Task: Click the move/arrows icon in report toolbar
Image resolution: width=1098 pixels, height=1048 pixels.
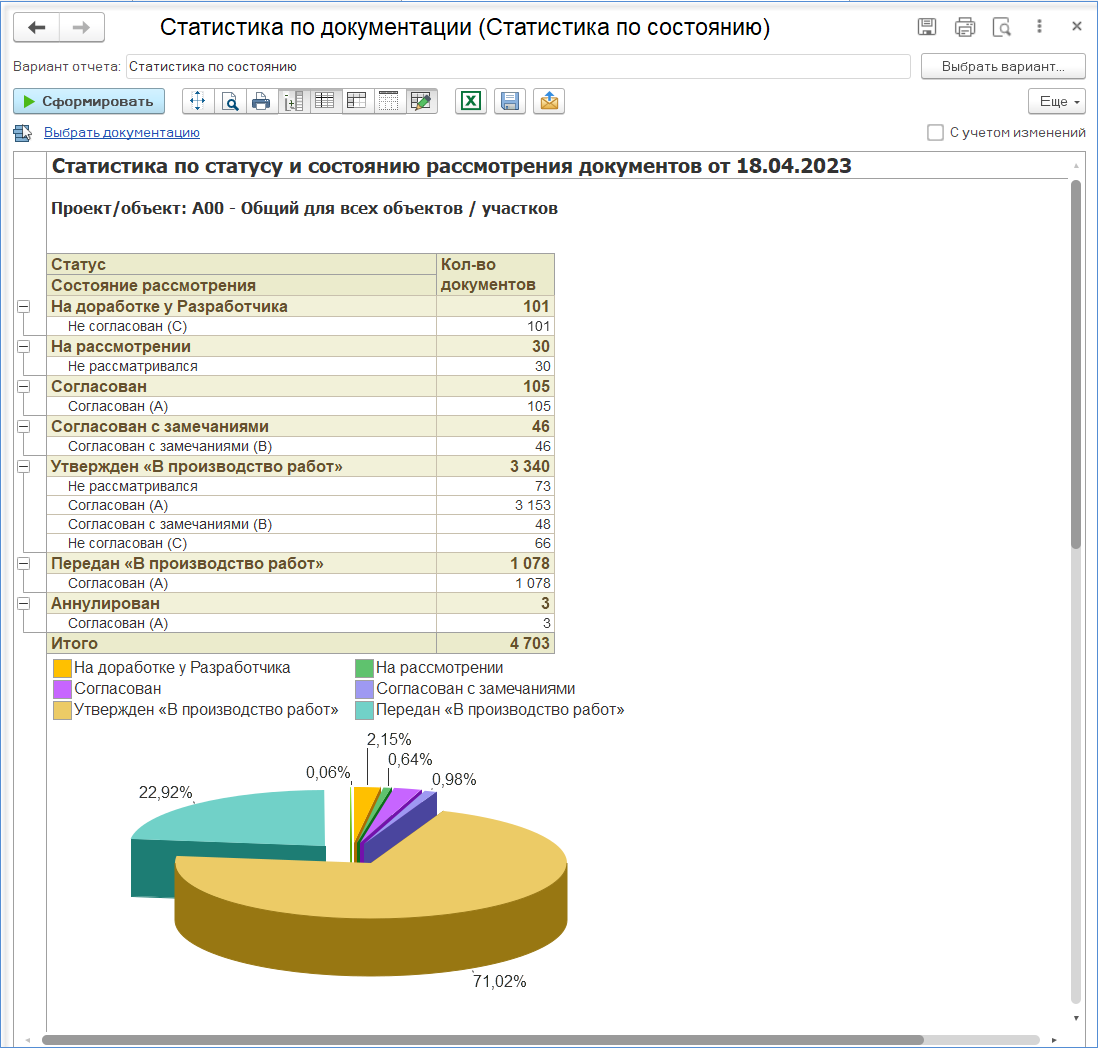Action: (197, 101)
